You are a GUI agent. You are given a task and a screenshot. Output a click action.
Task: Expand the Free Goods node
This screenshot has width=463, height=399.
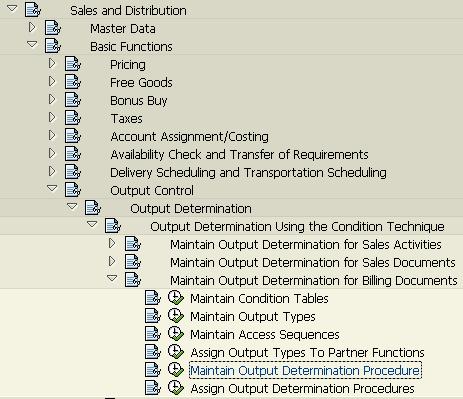(52, 81)
